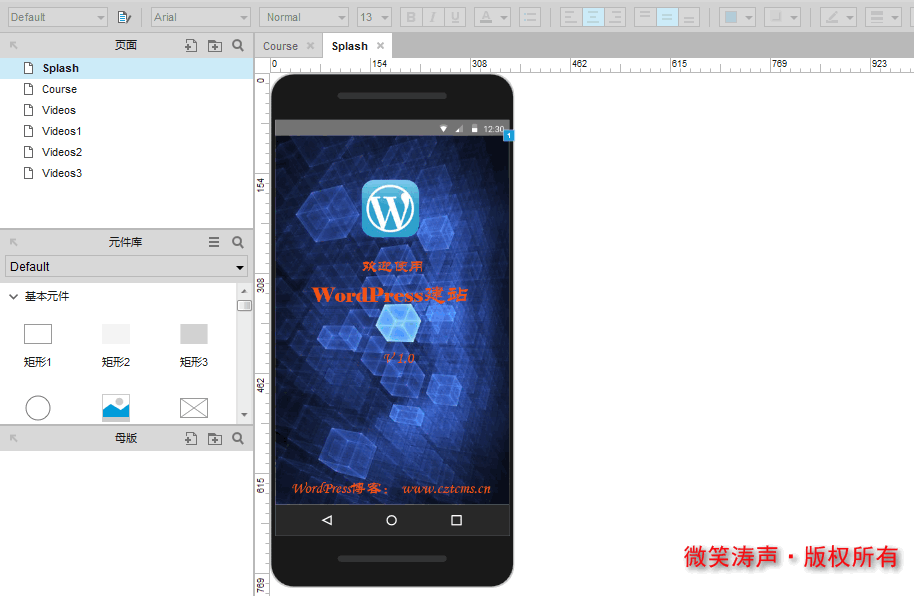The image size is (914, 596).
Task: Open the Normal font weight dropdown
Action: click(x=304, y=17)
